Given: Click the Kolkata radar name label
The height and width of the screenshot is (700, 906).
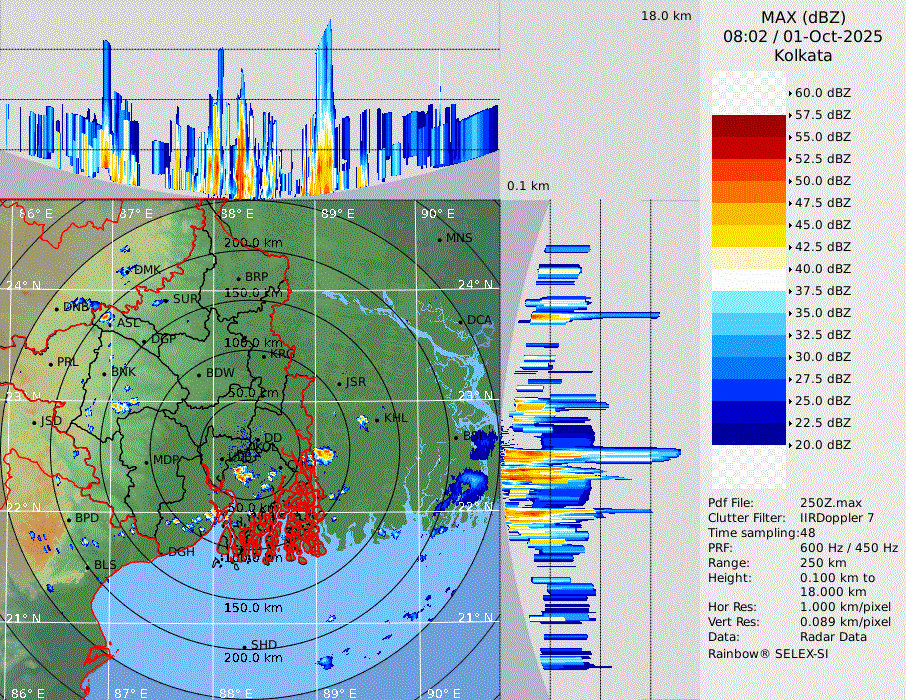Looking at the screenshot, I should (x=803, y=55).
